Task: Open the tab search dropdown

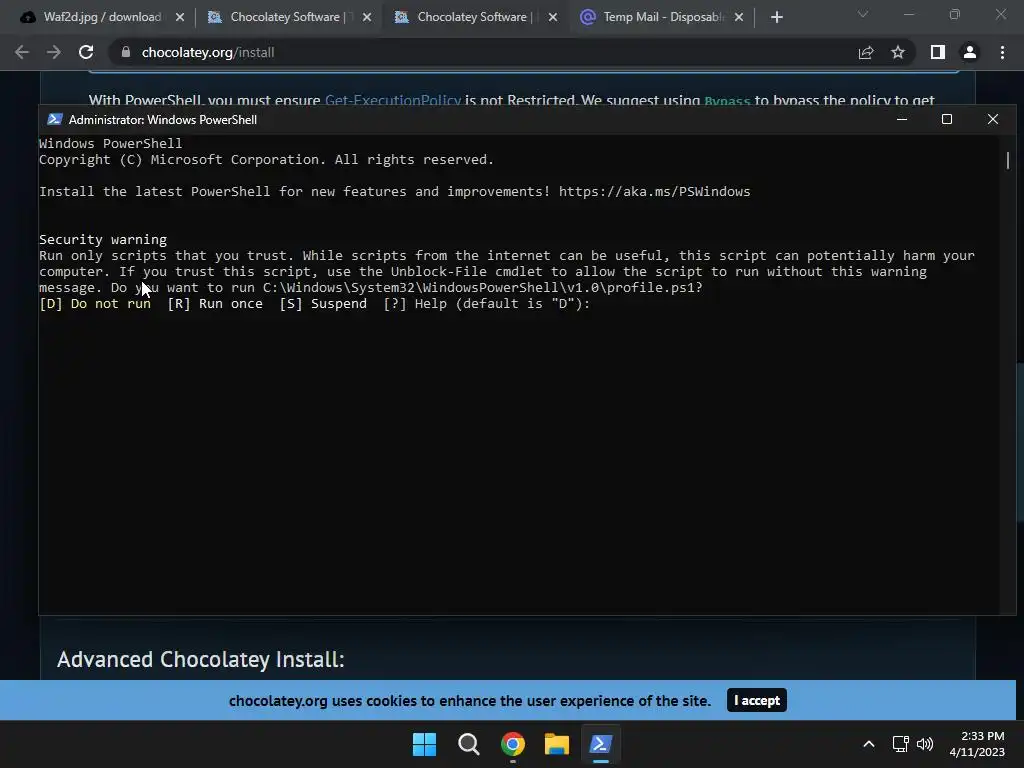Action: (x=863, y=14)
